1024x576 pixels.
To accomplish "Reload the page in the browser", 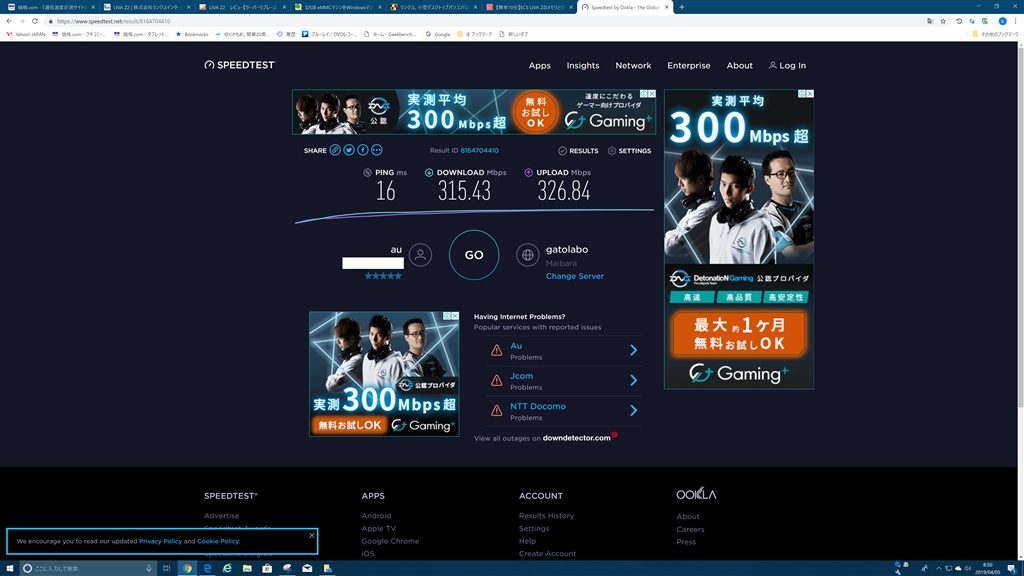I will coord(35,21).
